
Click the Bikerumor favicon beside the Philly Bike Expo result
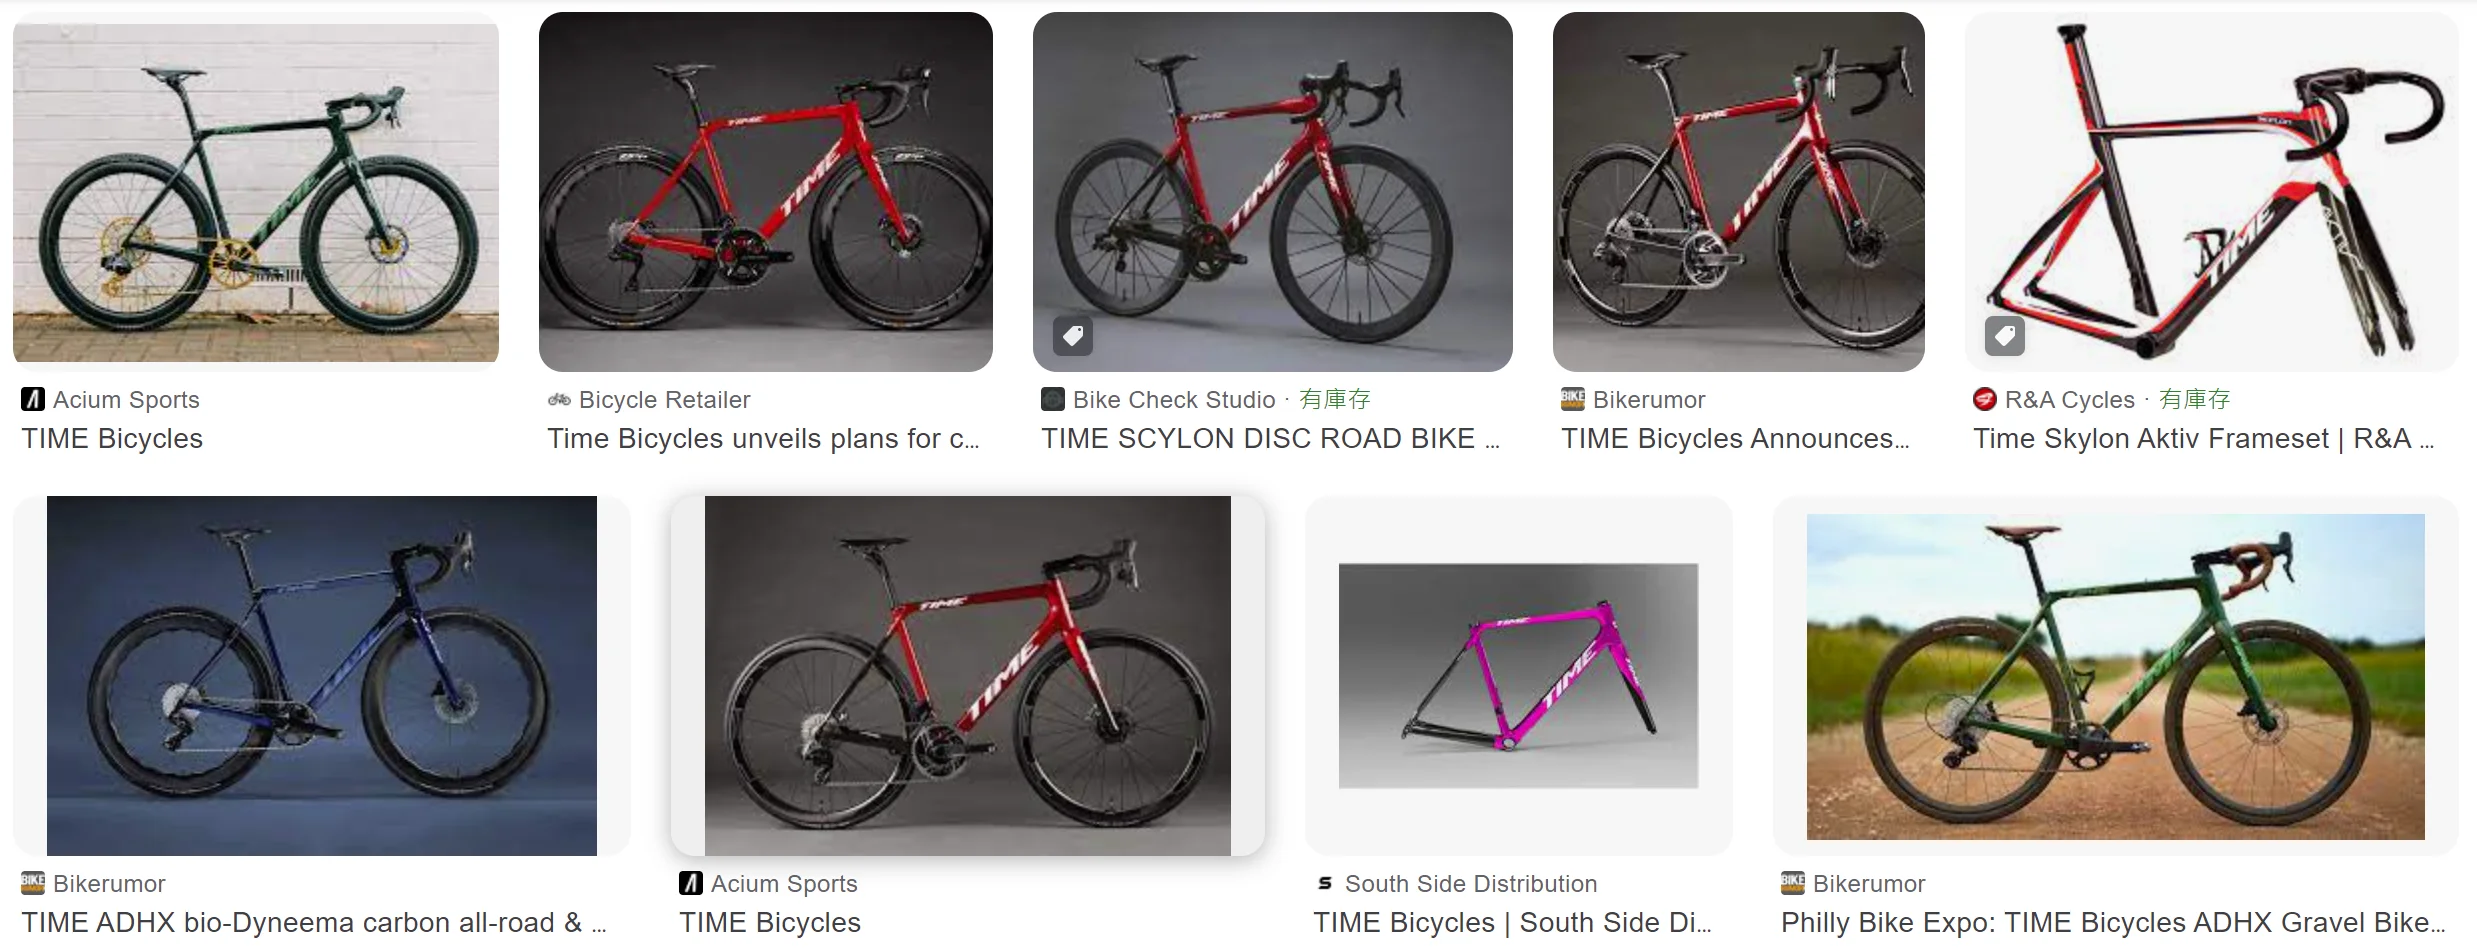click(x=1793, y=884)
